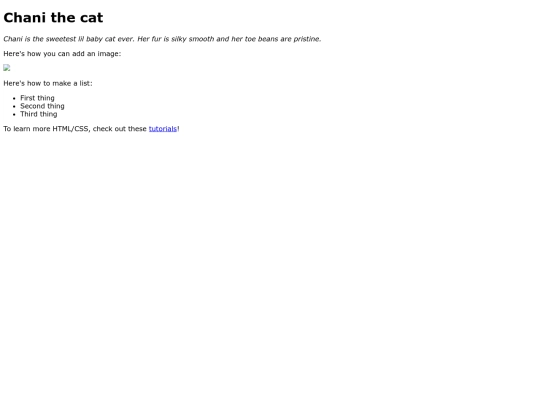Click the 'Chani the cat' heading
The width and height of the screenshot is (540, 405).
(53, 18)
